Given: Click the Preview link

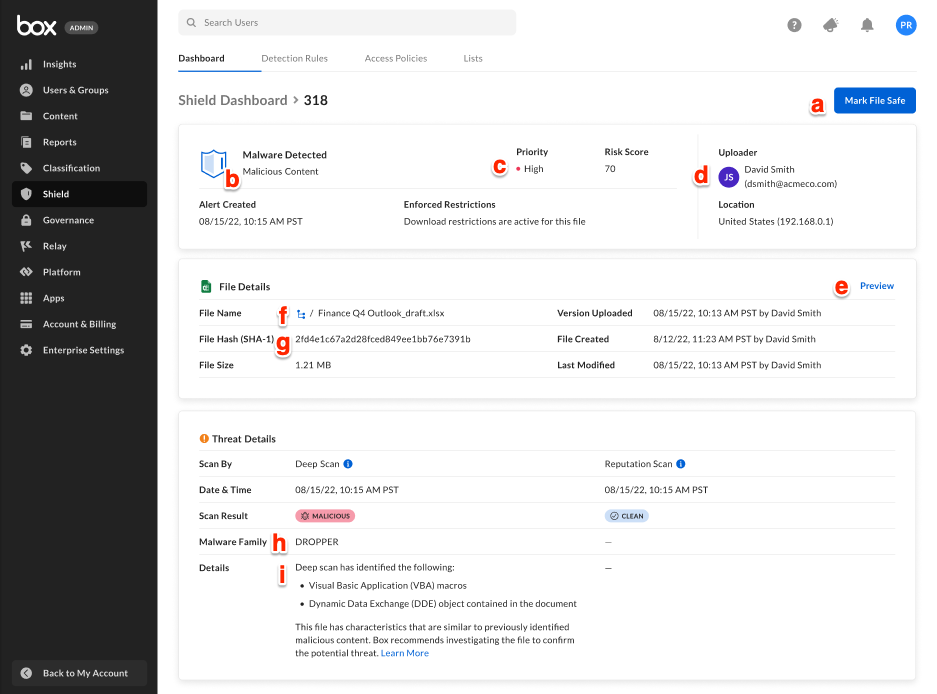Looking at the screenshot, I should point(877,286).
